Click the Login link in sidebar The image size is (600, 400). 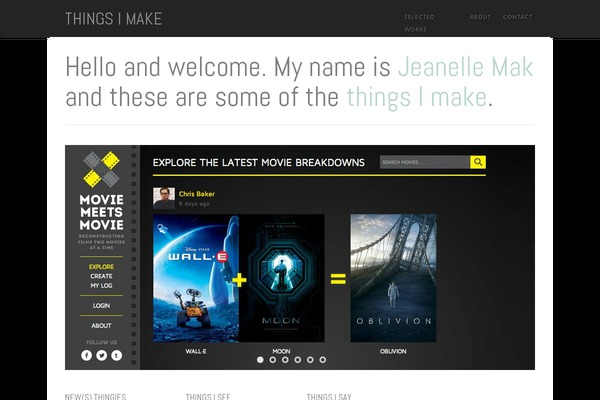click(x=101, y=305)
